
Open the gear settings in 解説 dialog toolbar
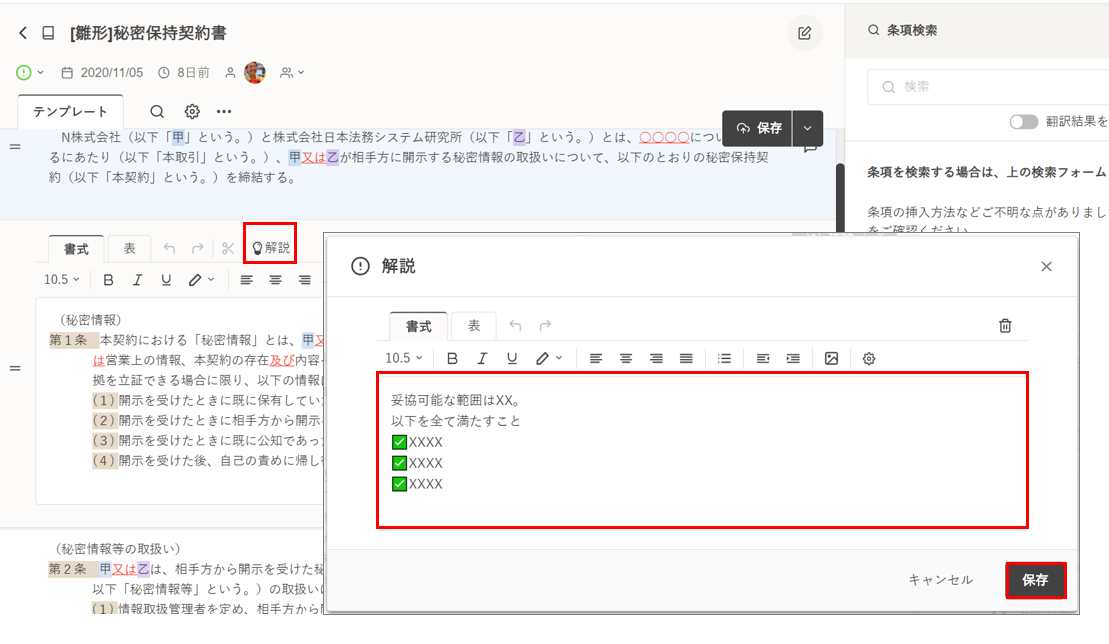[869, 358]
